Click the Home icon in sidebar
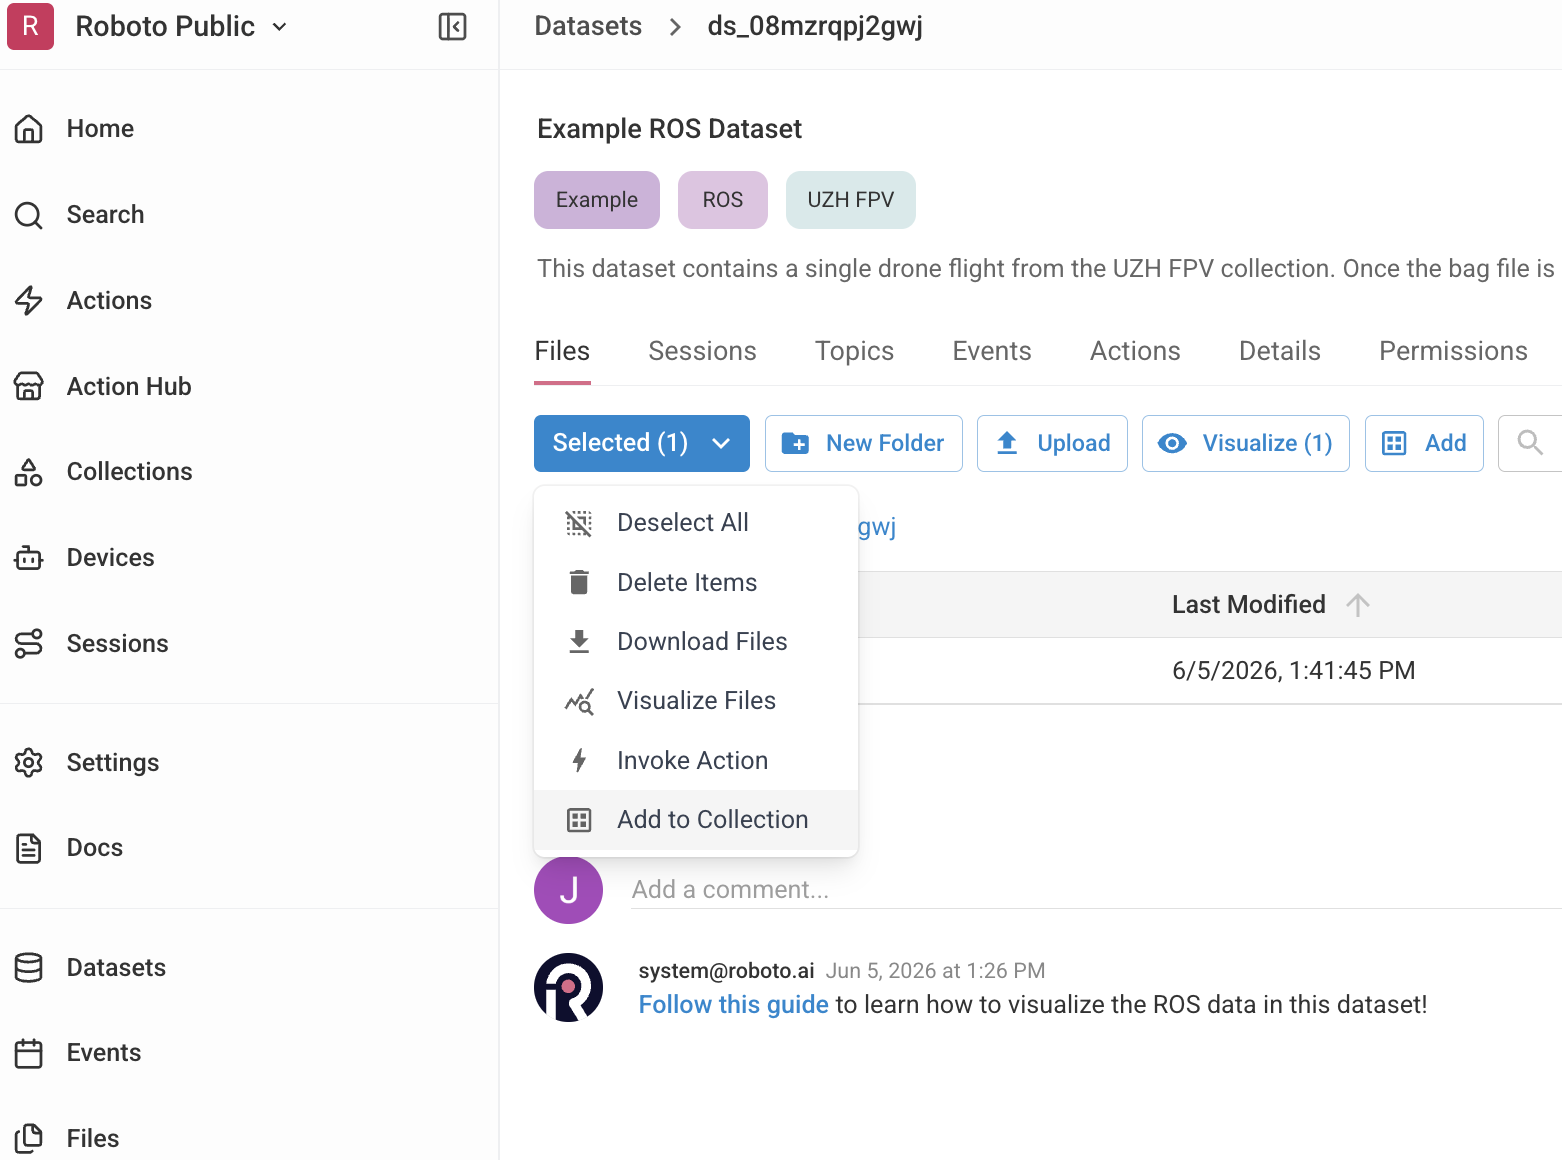 coord(29,129)
